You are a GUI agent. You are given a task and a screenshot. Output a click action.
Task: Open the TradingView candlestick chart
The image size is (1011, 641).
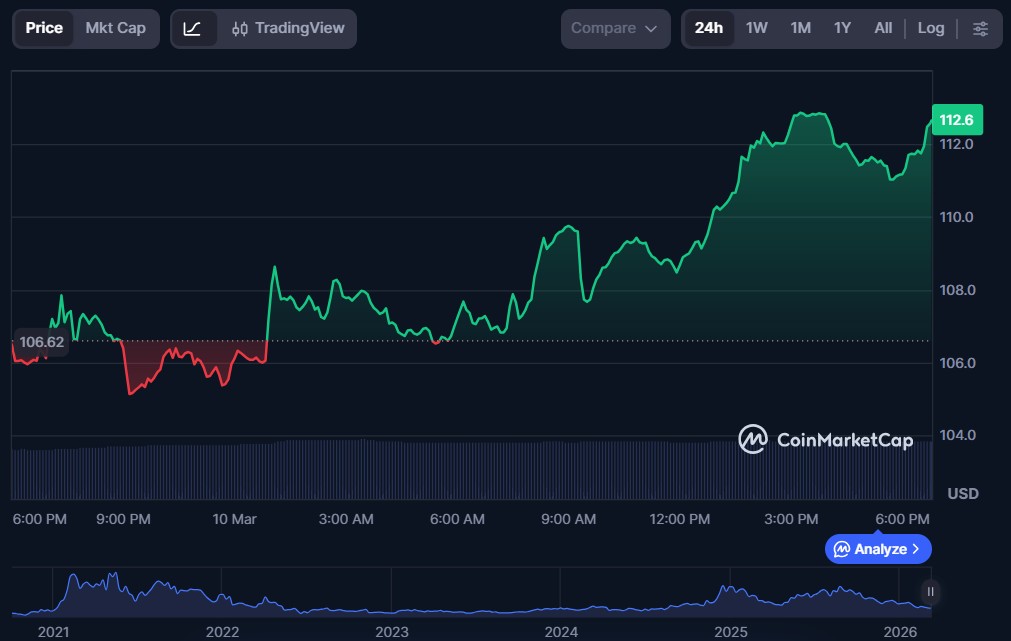click(288, 29)
